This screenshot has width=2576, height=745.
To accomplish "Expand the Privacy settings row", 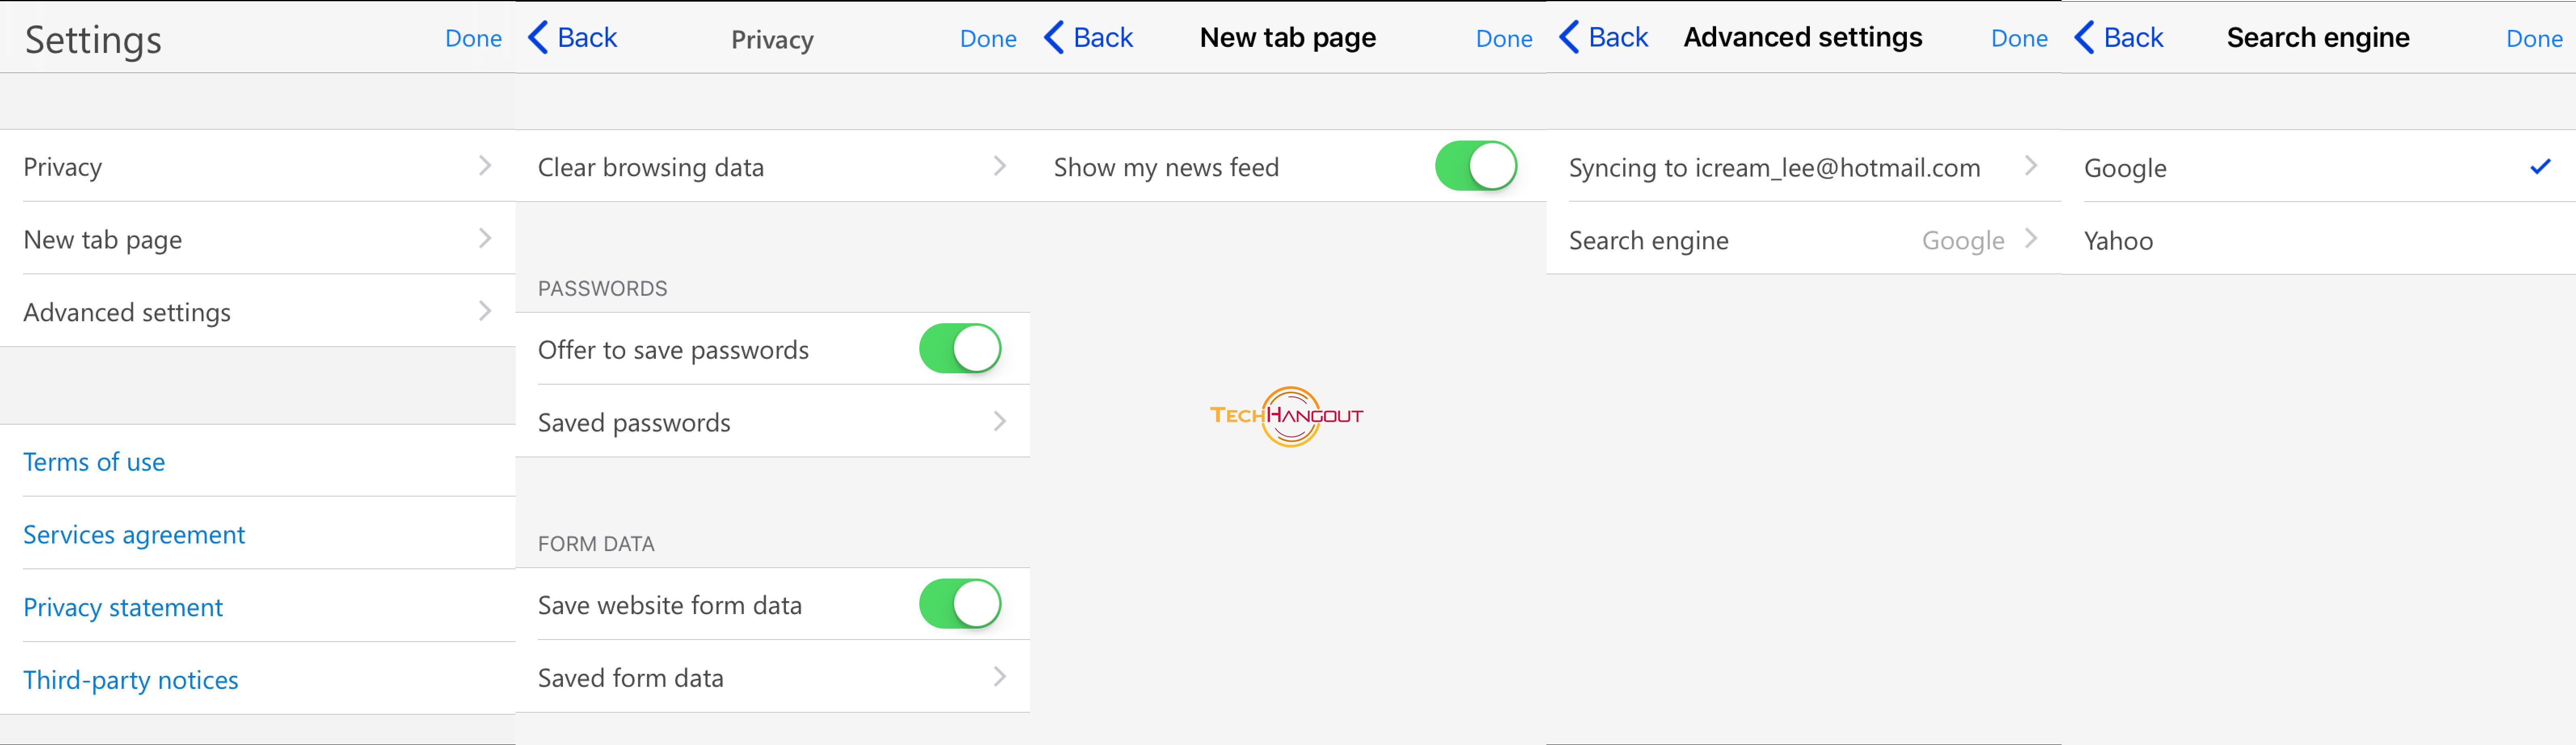I will pyautogui.click(x=258, y=166).
